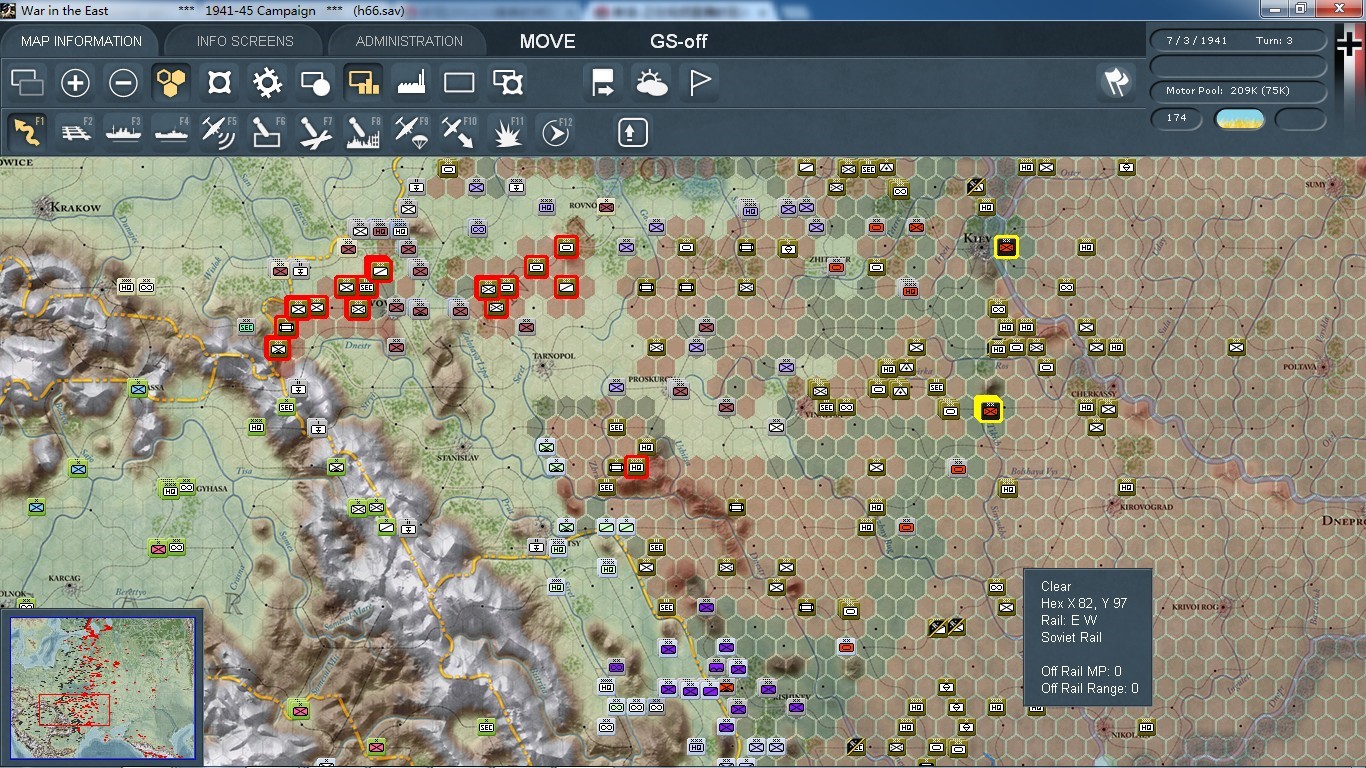
Task: Click the outlined pennant flag icon
Action: point(699,82)
